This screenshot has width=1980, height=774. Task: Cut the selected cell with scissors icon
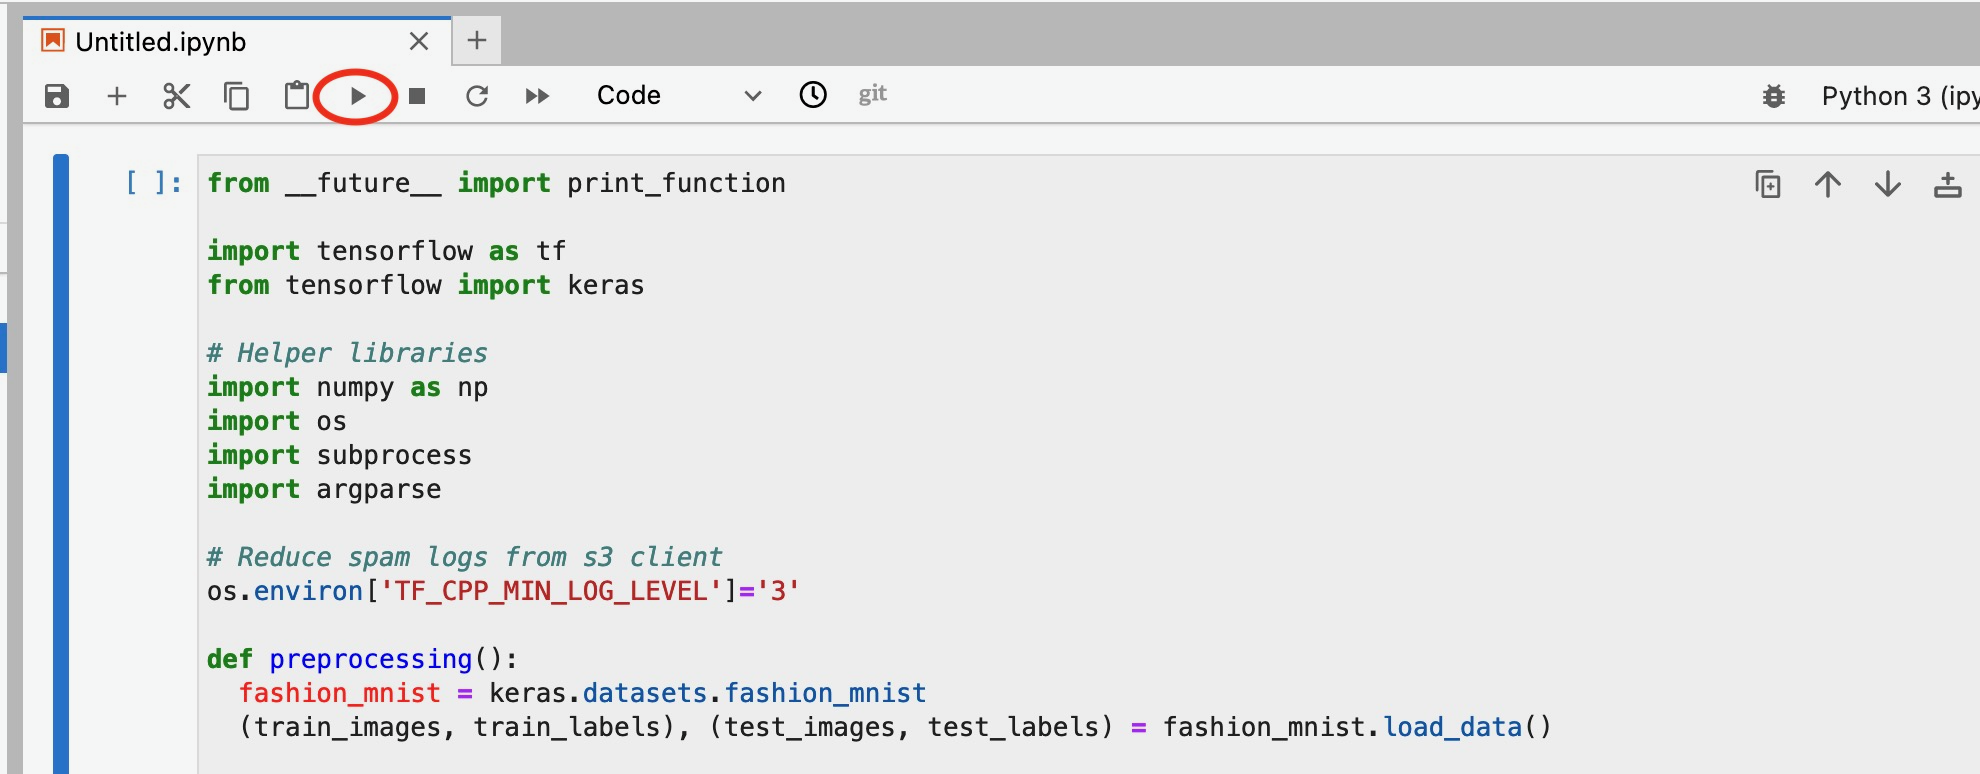[x=176, y=96]
